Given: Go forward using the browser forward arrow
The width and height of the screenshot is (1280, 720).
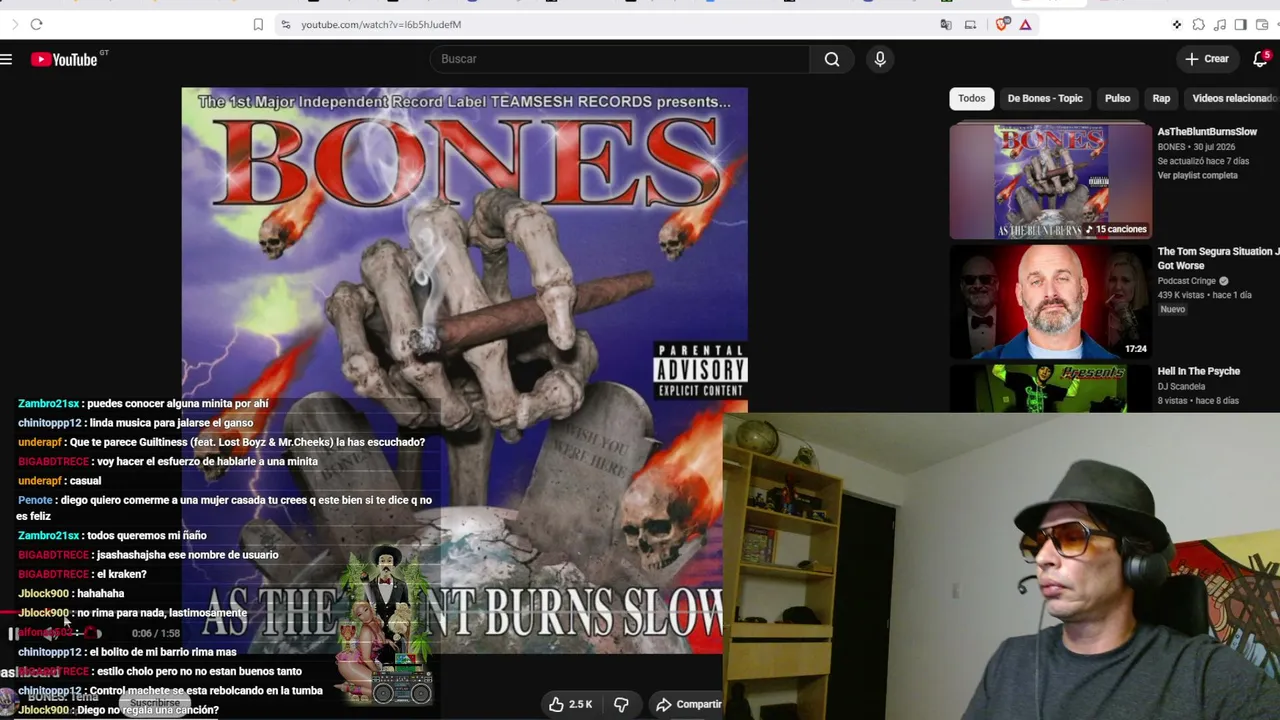Looking at the screenshot, I should click(14, 24).
